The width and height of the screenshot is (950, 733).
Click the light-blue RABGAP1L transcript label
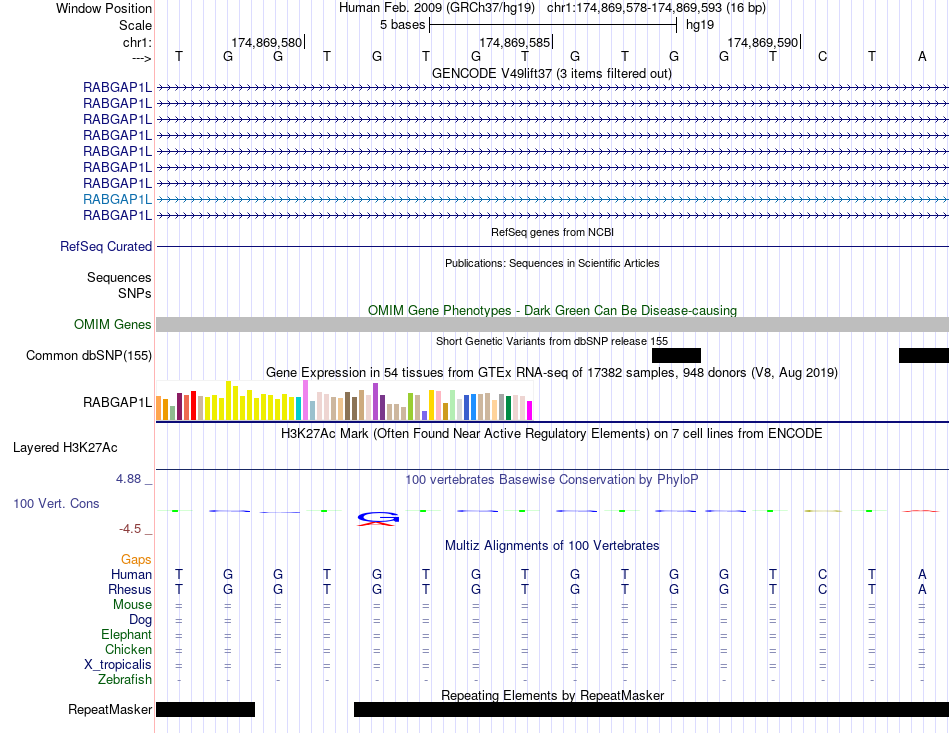[x=118, y=199]
